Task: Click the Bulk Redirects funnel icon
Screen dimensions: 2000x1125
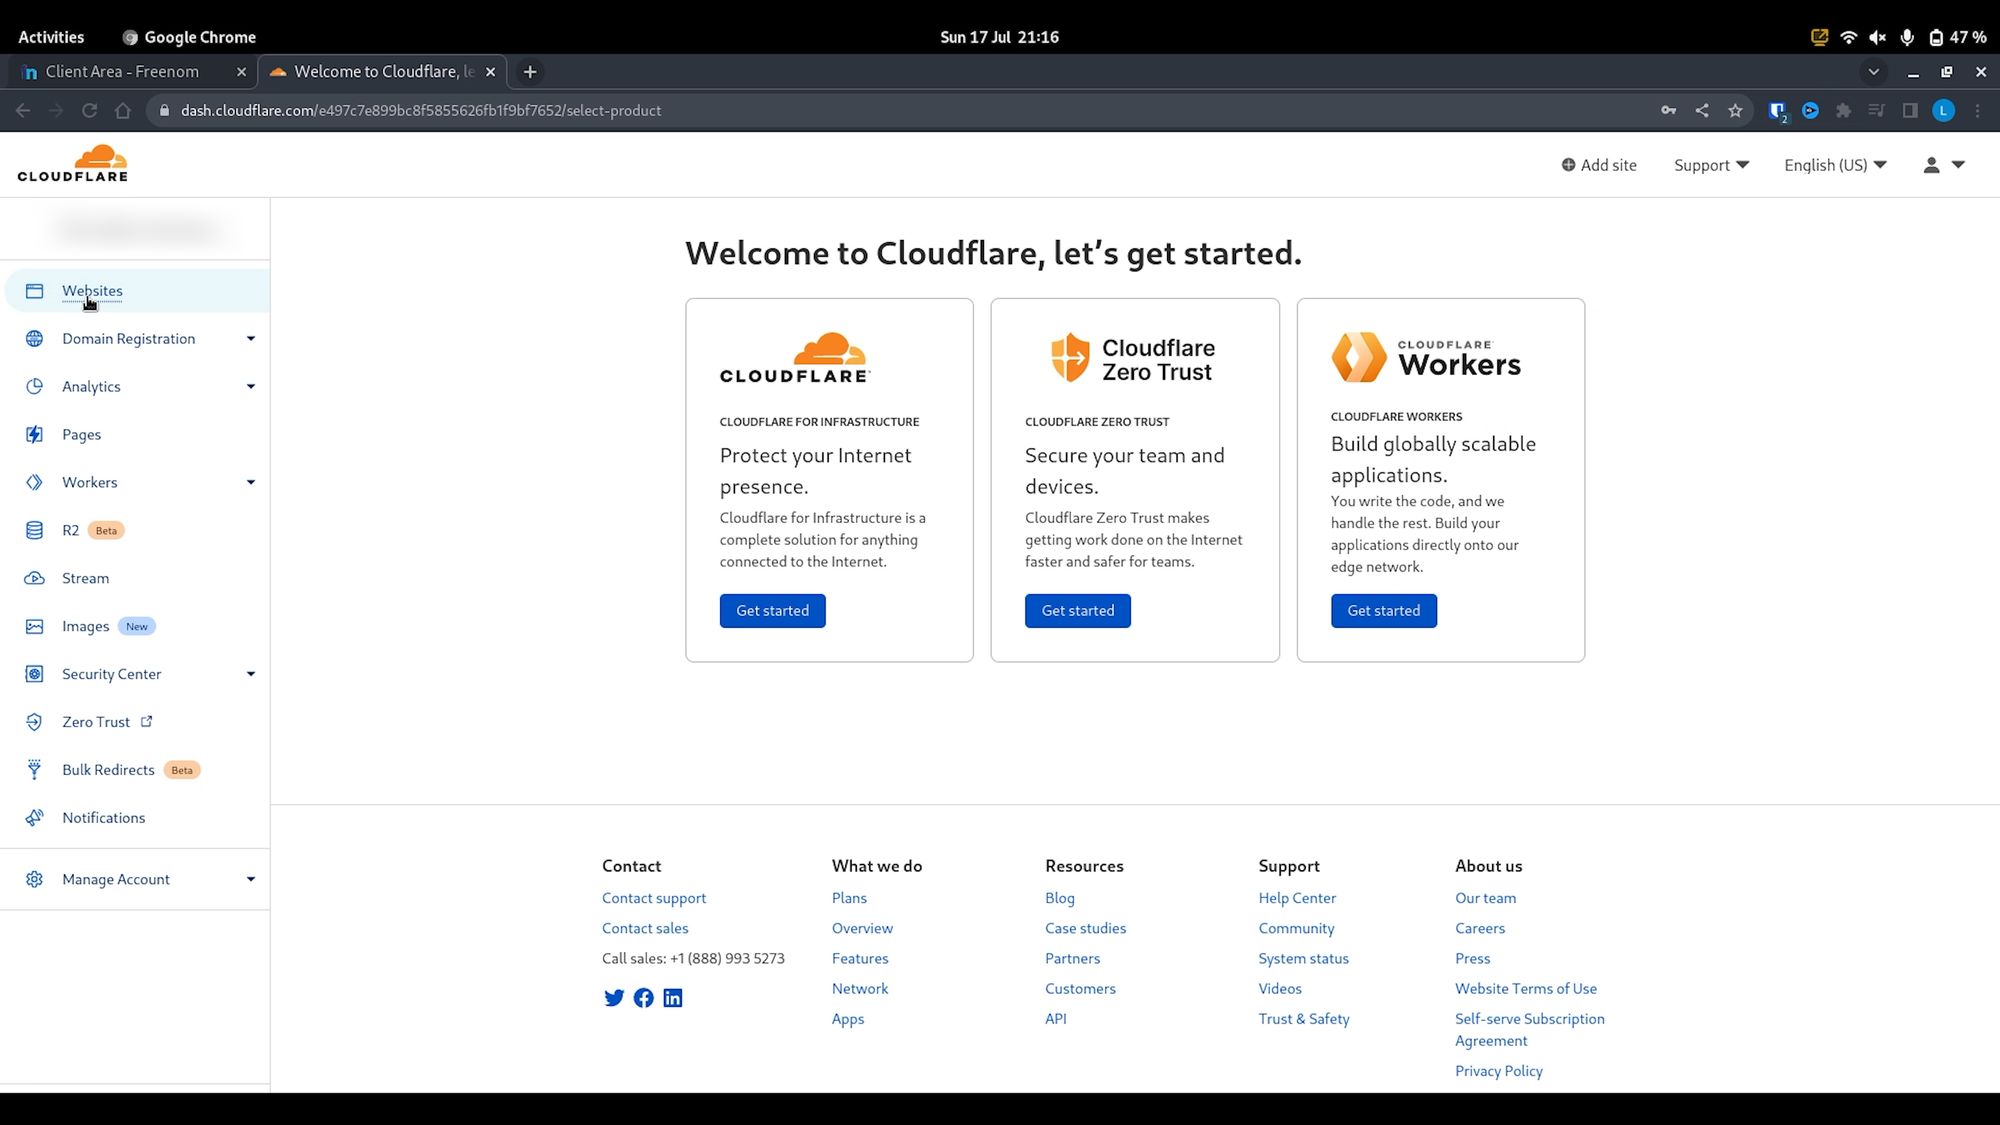Action: (x=34, y=770)
